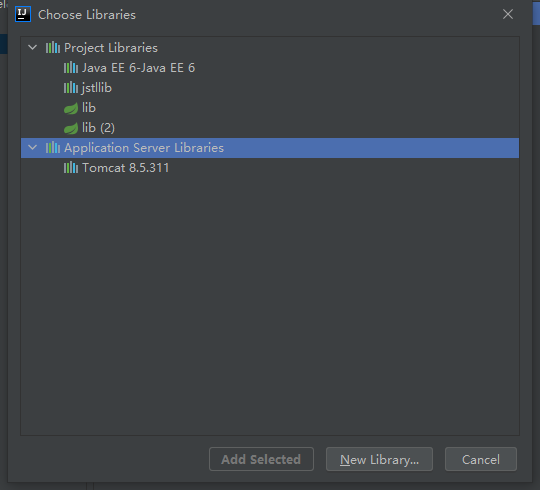Click the Tomcat 8.5.311 library icon
Screen dimensions: 540x490
click(71, 168)
